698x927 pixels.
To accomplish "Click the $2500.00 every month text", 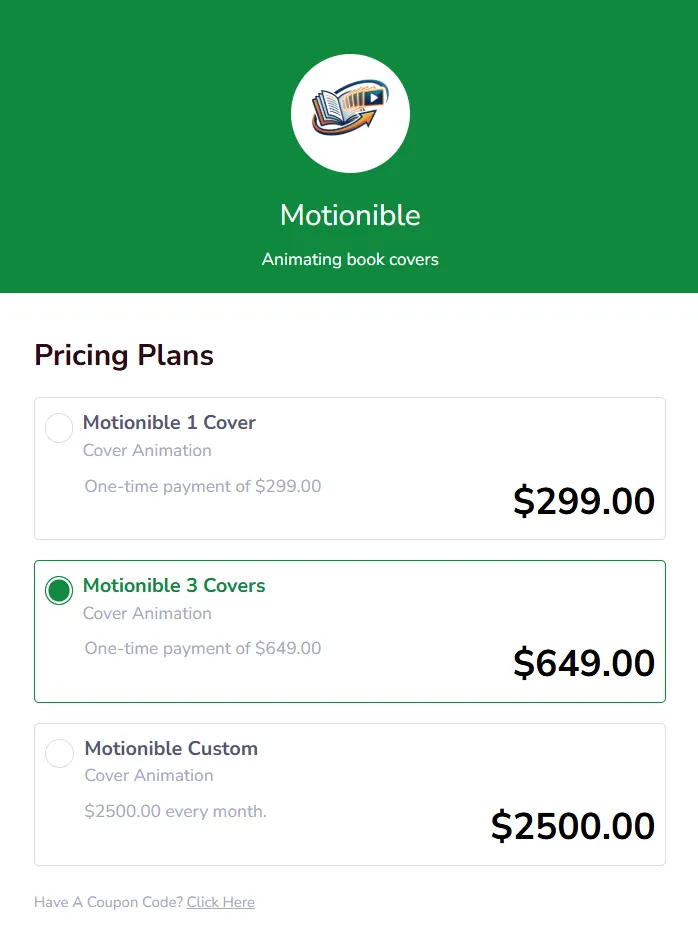I will click(175, 811).
